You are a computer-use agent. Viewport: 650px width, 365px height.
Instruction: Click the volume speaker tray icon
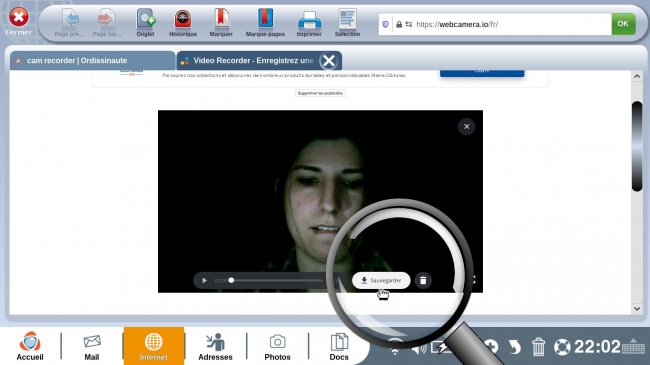click(419, 348)
